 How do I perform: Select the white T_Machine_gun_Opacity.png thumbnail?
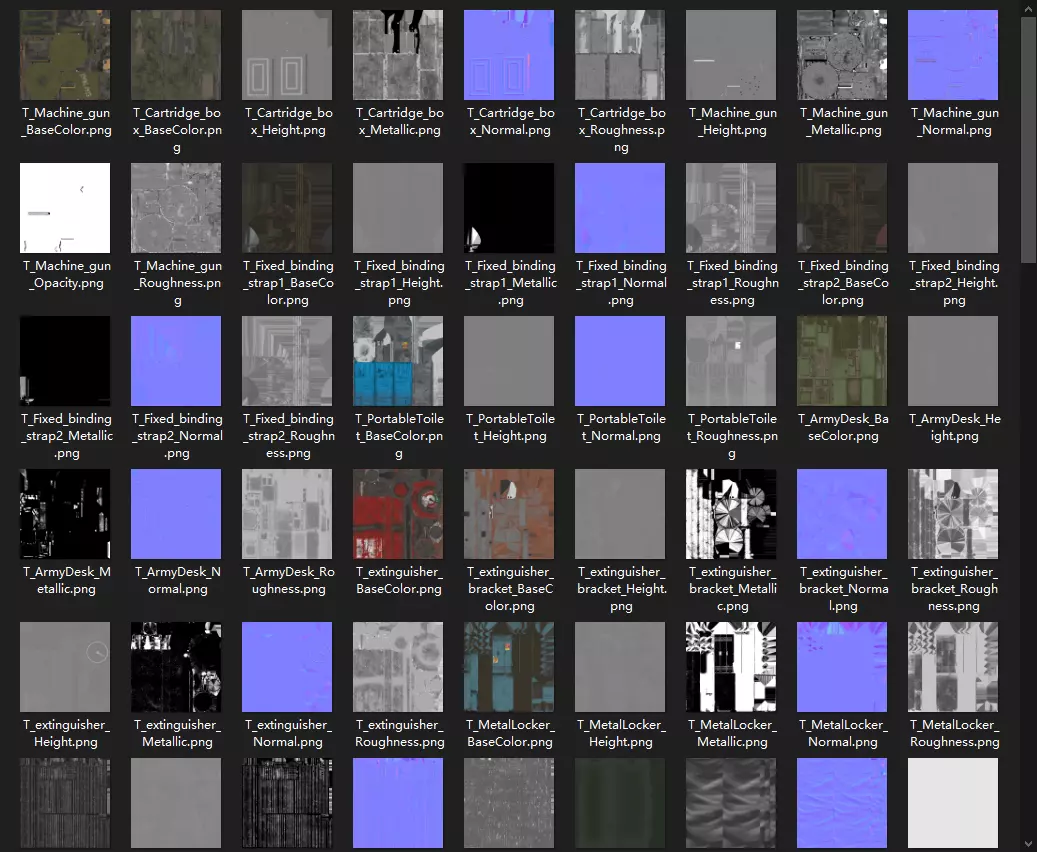click(65, 208)
